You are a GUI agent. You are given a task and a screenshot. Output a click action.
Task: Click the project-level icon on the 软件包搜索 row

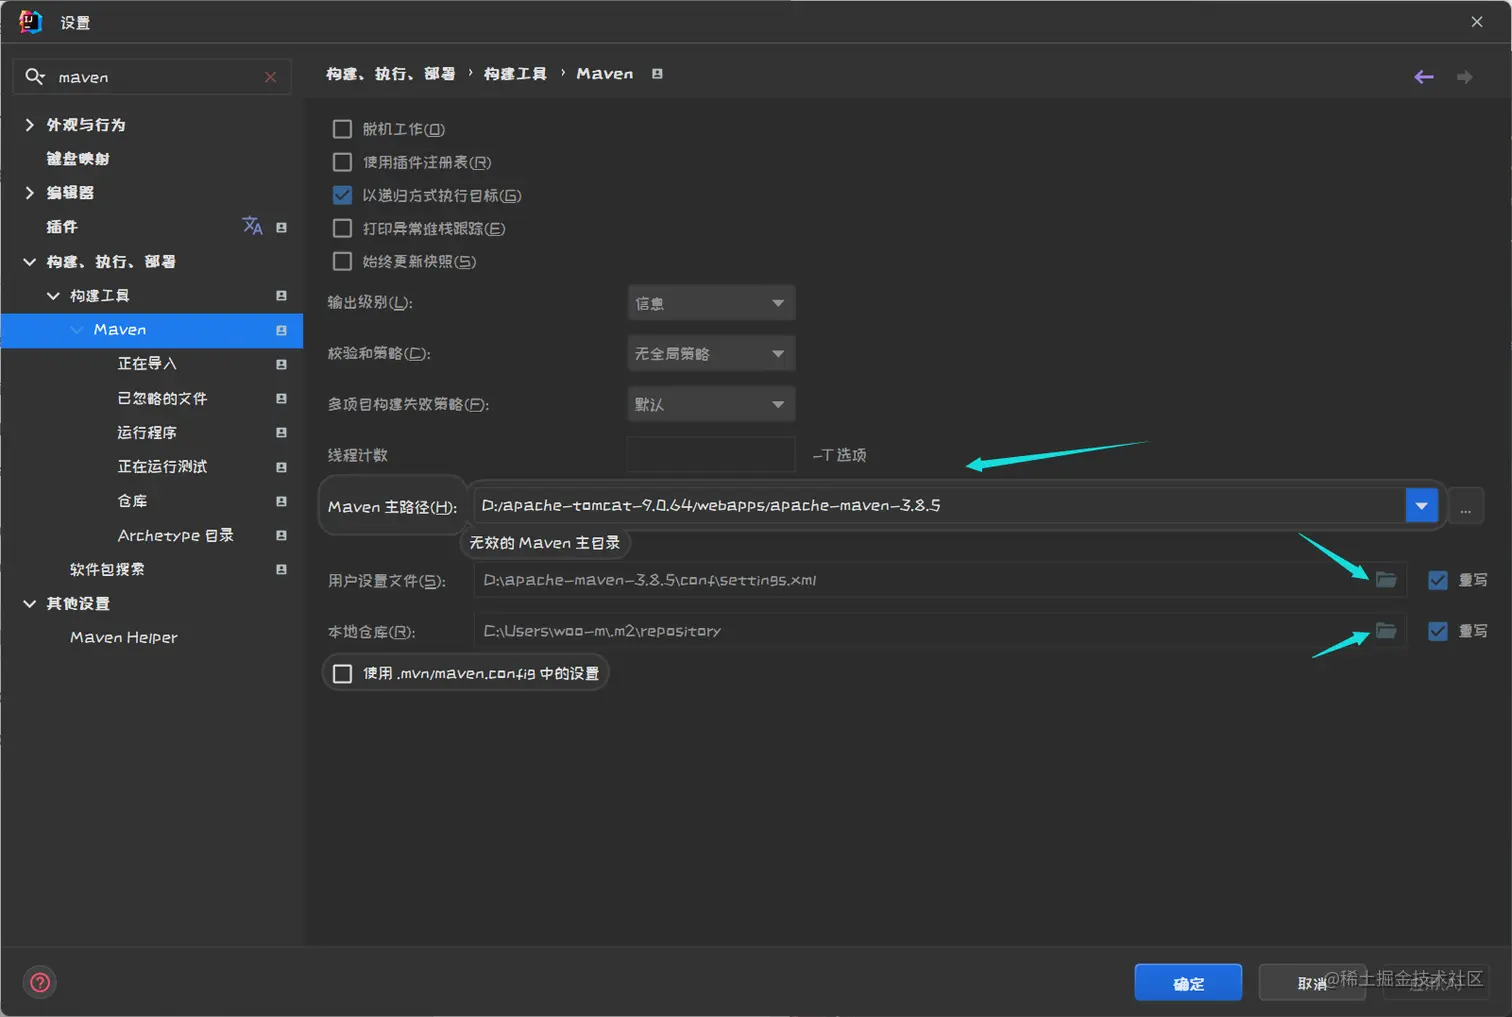(281, 569)
